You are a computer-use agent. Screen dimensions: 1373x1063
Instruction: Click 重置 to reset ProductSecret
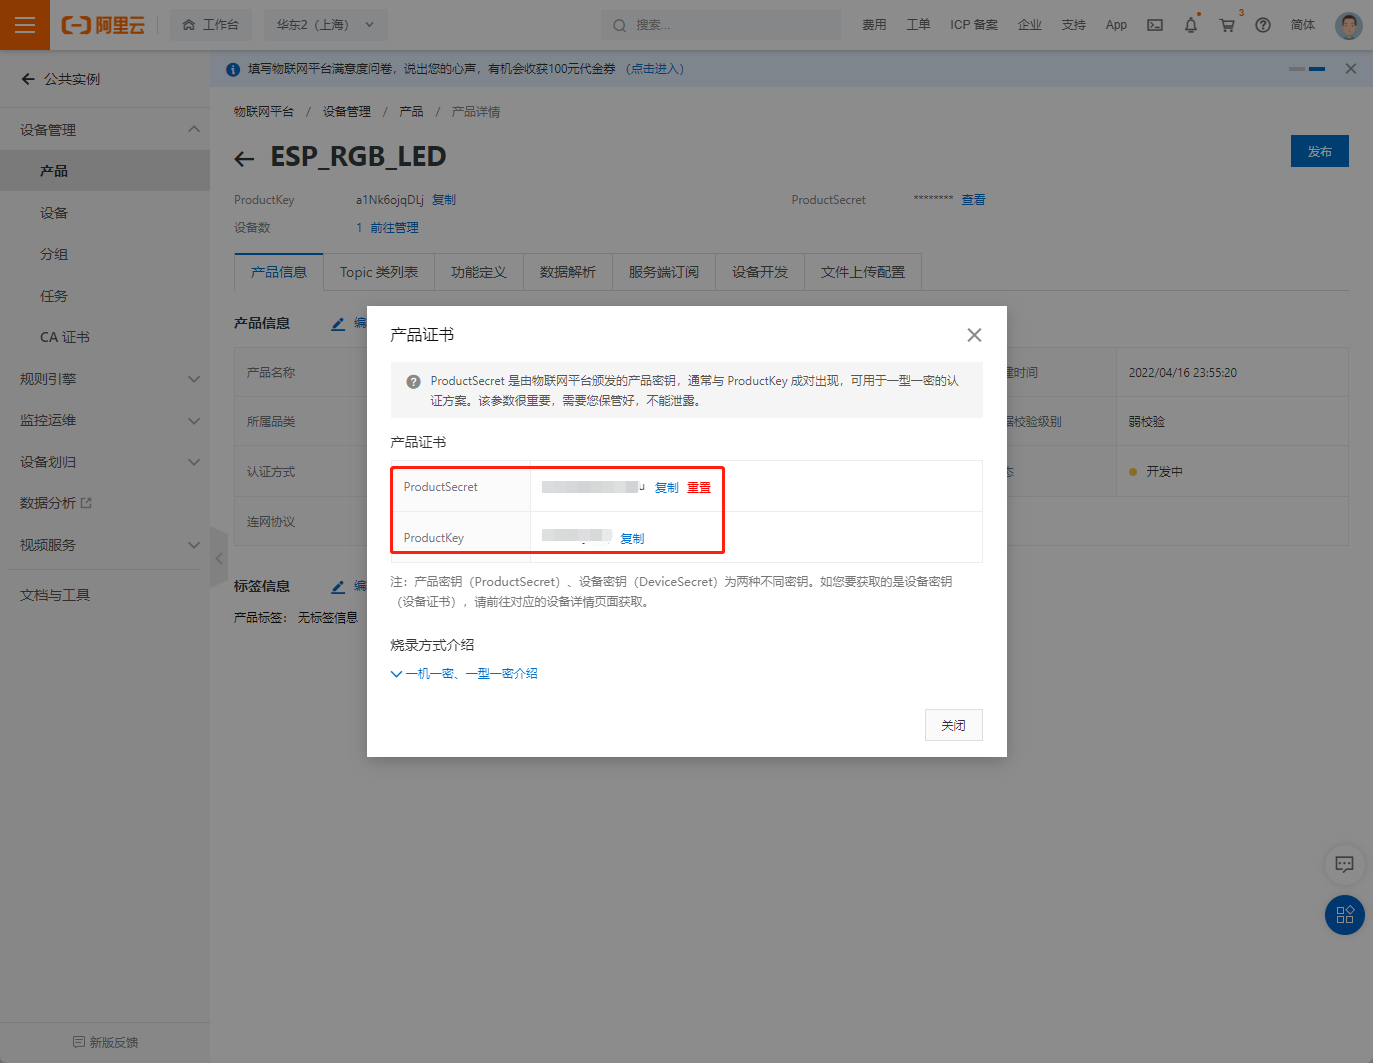click(699, 488)
